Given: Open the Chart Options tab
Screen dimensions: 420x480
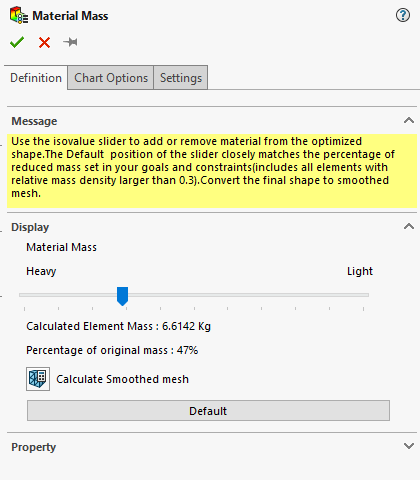Looking at the screenshot, I should pyautogui.click(x=111, y=78).
